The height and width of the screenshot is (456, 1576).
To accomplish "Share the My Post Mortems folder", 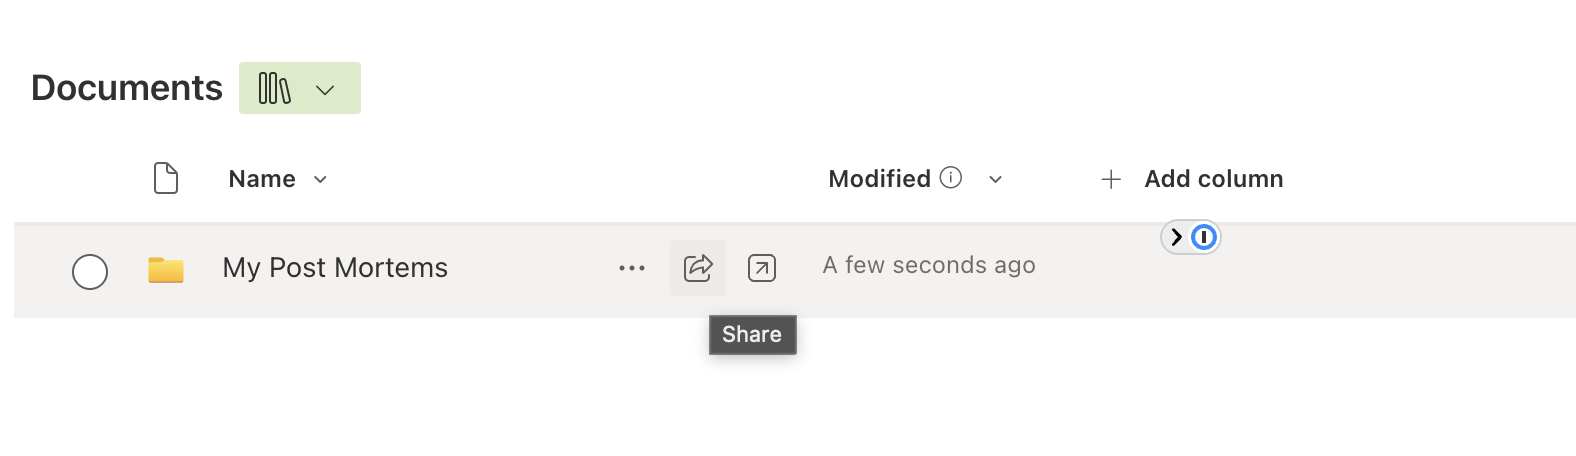I will tap(698, 268).
